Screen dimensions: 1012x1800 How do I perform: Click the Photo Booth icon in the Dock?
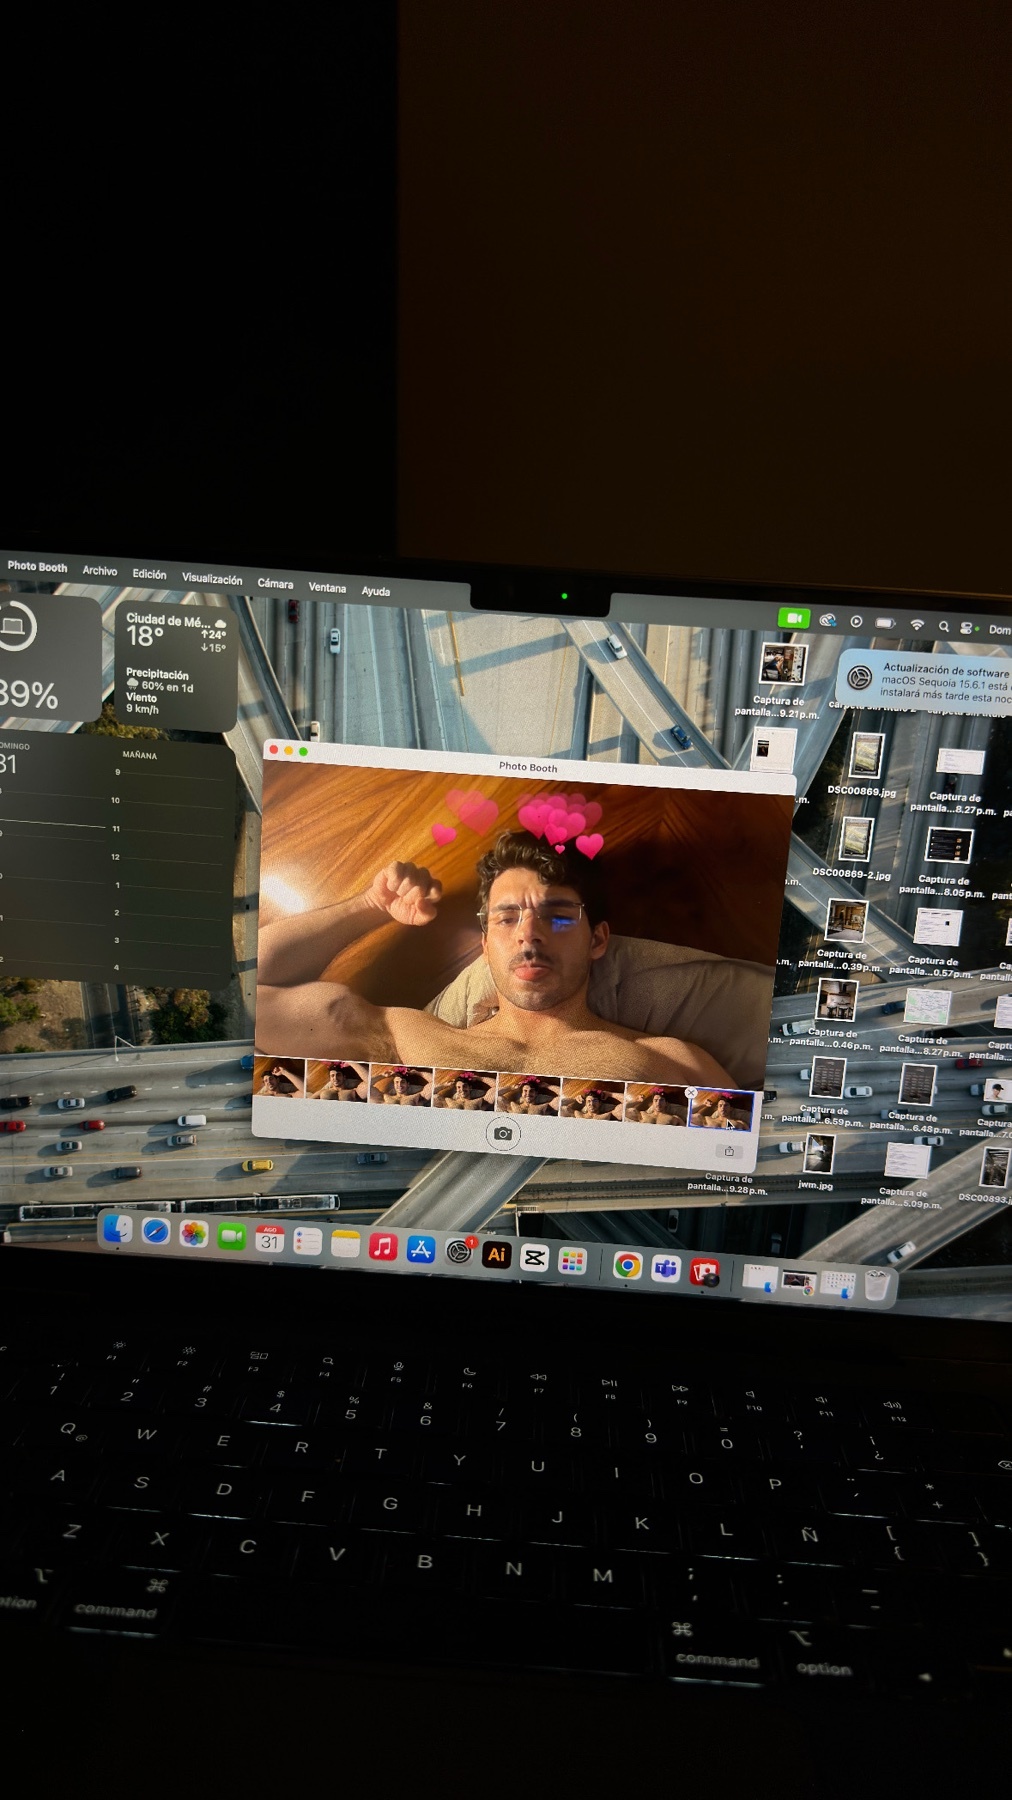pos(705,1272)
